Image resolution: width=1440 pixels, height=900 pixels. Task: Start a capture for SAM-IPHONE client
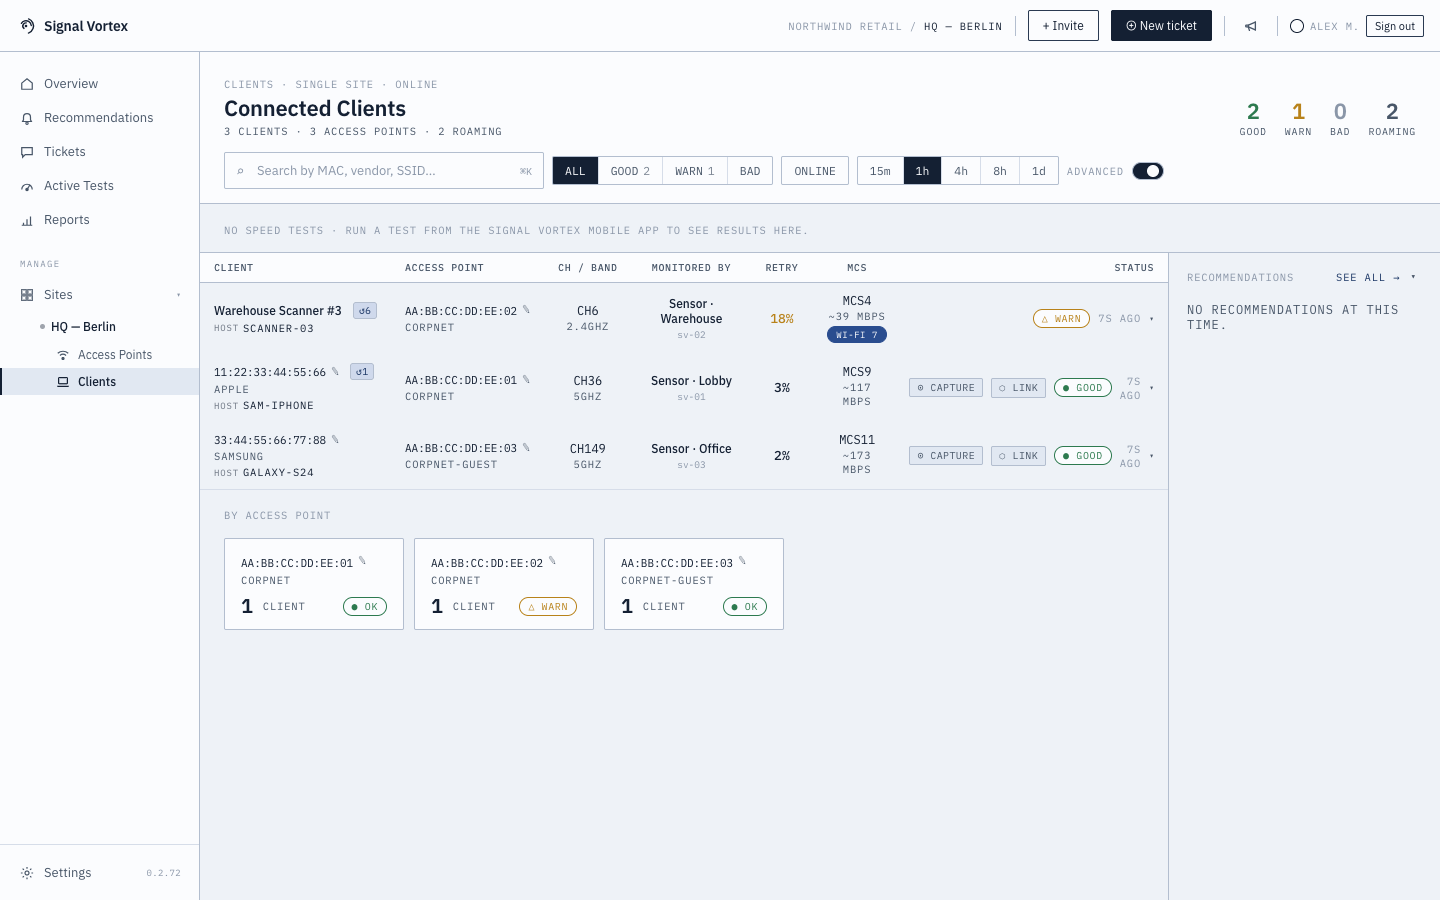(x=946, y=388)
